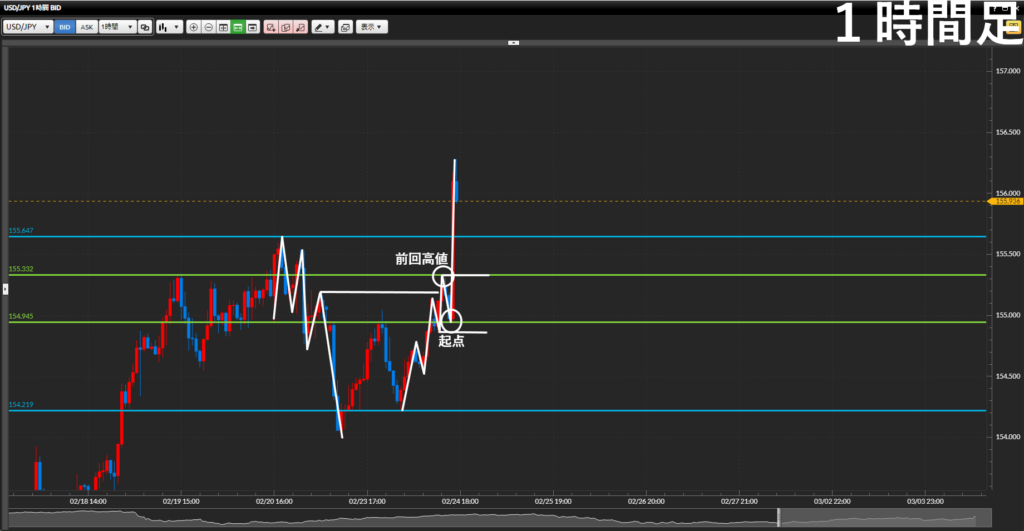Open the USD/JPY currency pair dropdown

[28, 27]
